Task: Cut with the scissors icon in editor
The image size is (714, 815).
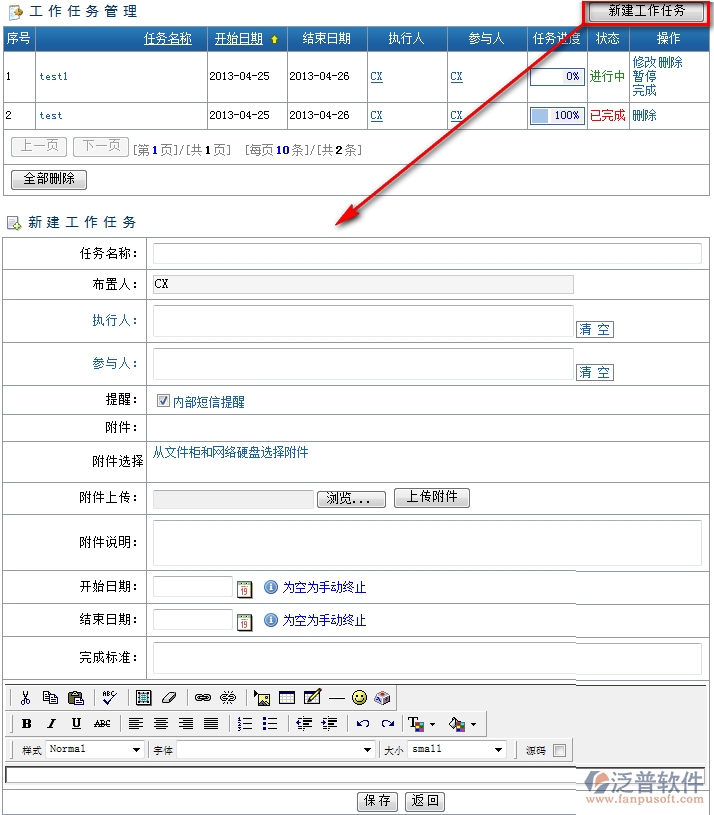Action: pos(25,698)
